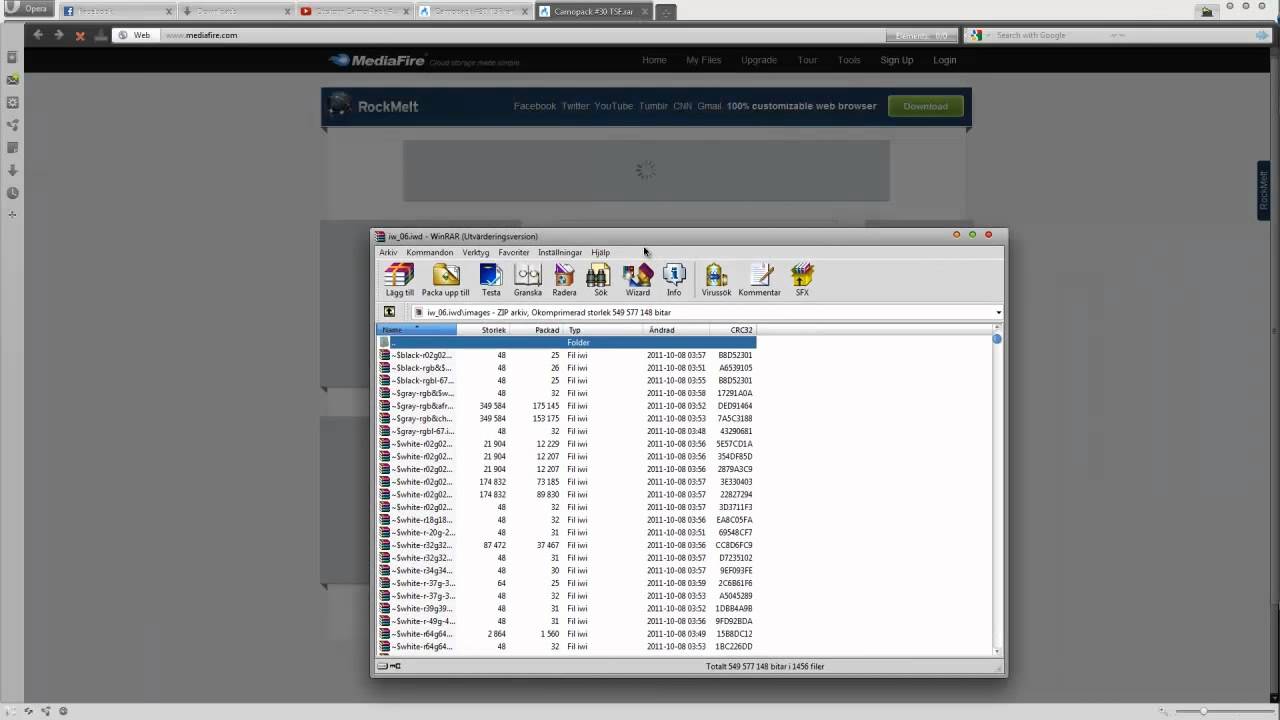Switch to the Facebook browser tab

click(x=118, y=12)
